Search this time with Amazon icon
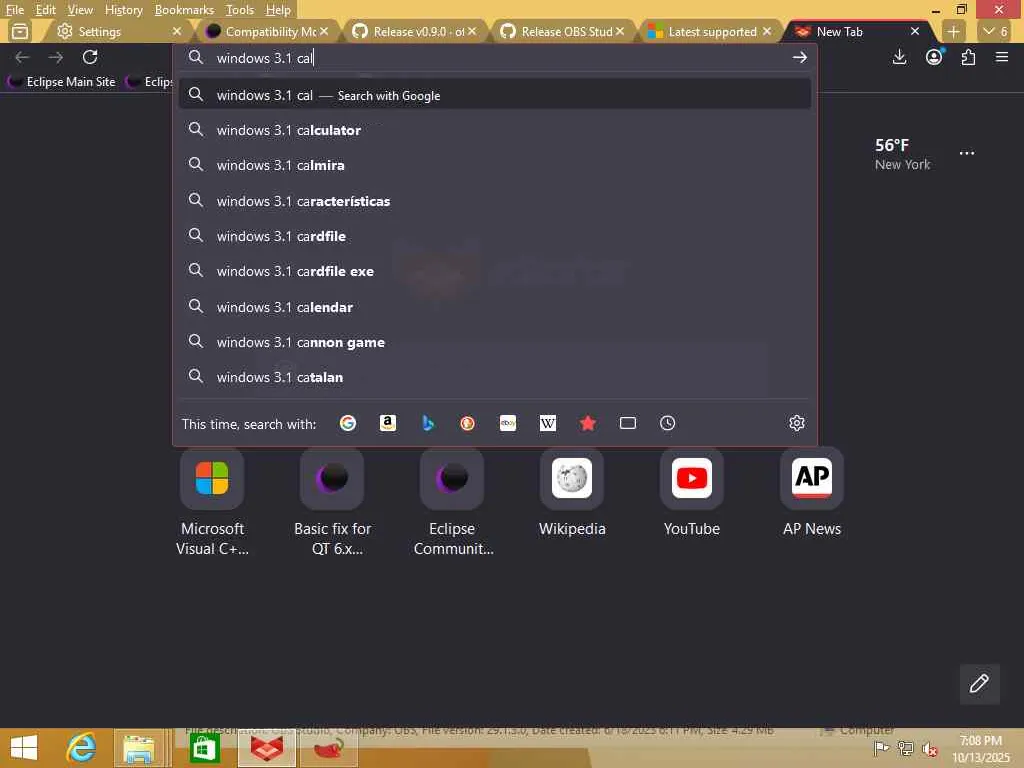This screenshot has height=768, width=1024. 388,423
